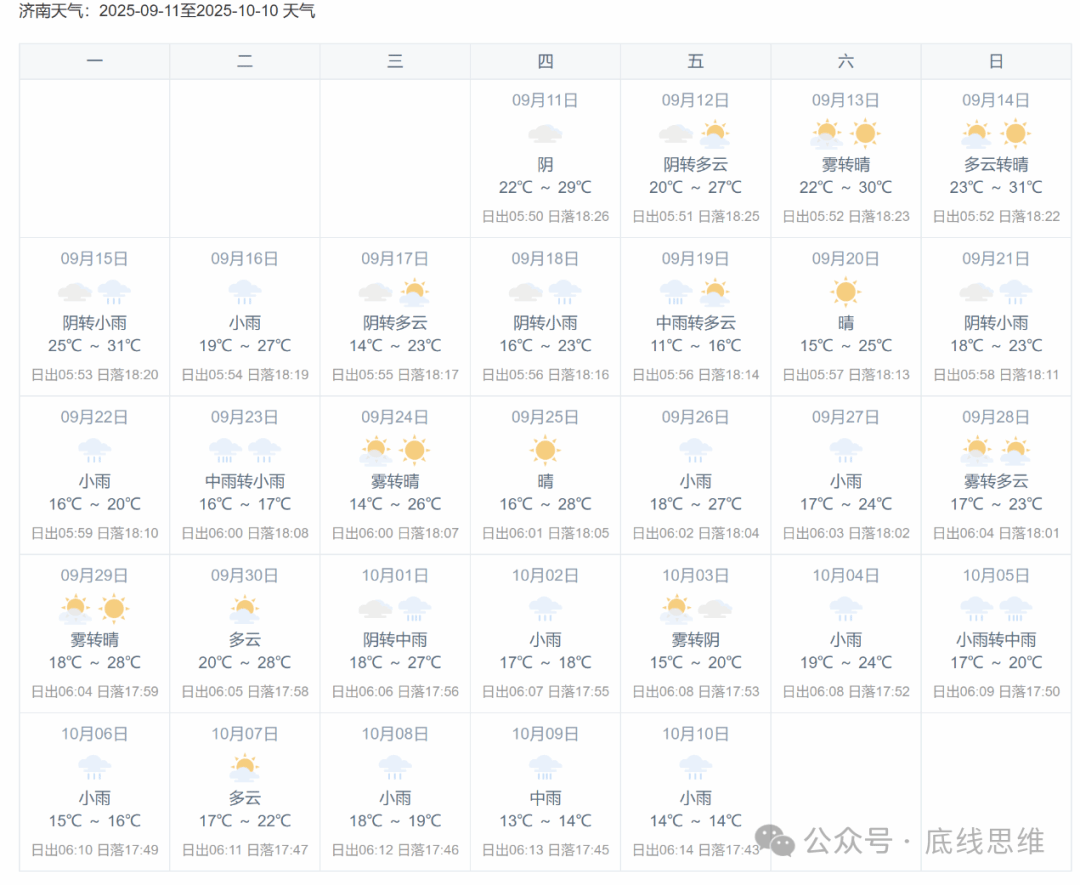Click the 小雨转中雨 forecast text
Screen dimensions: 1080x885
point(995,640)
